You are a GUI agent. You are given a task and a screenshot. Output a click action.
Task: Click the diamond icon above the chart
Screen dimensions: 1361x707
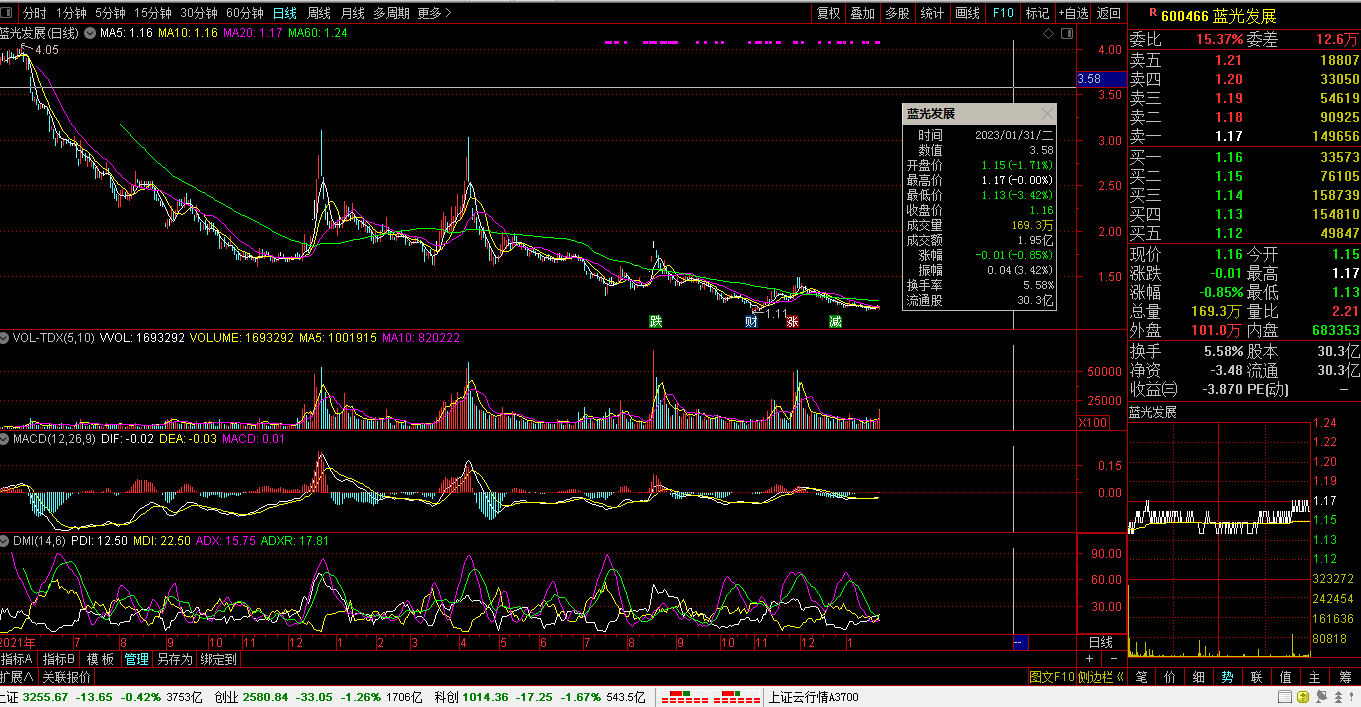point(1048,34)
